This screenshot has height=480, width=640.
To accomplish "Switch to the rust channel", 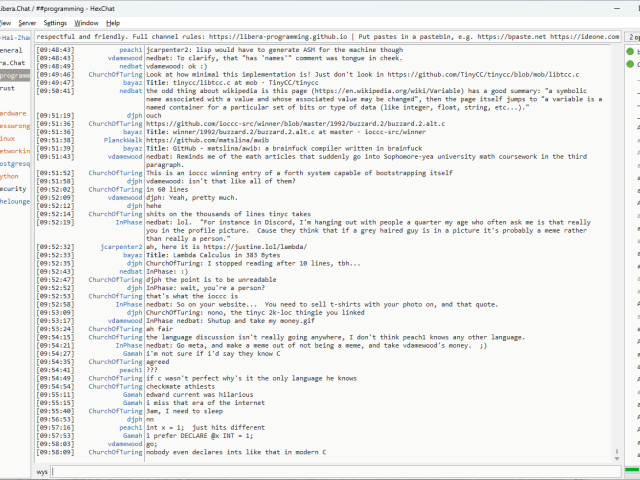I will tap(10, 88).
